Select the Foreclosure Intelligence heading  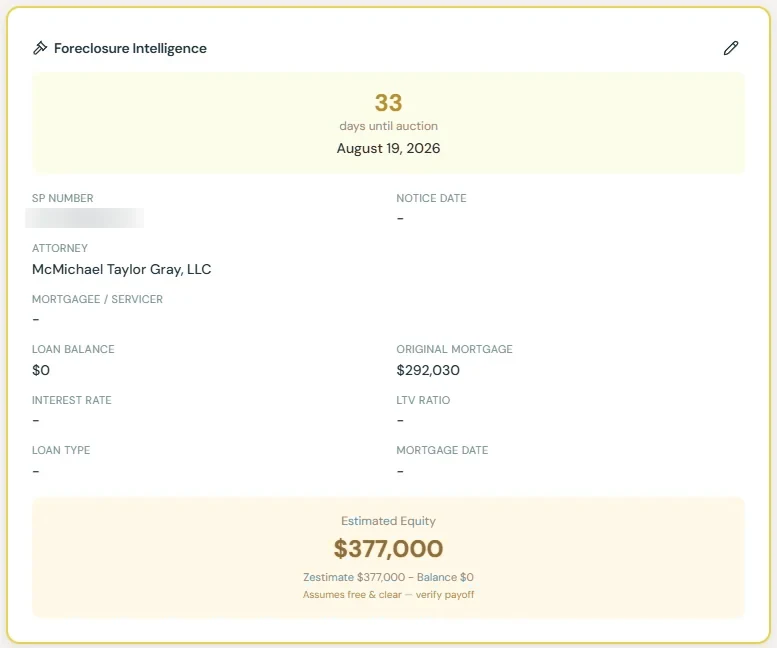coord(130,49)
